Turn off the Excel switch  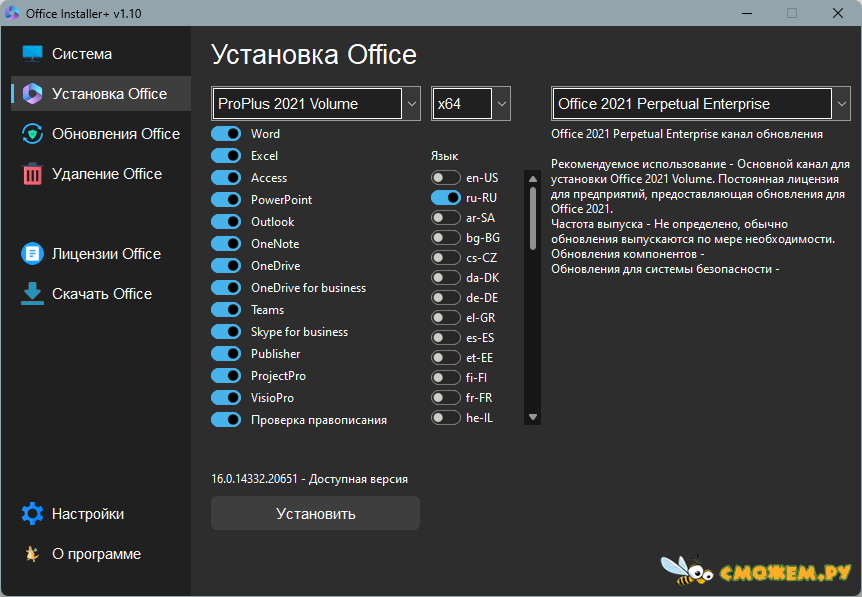pyautogui.click(x=226, y=156)
